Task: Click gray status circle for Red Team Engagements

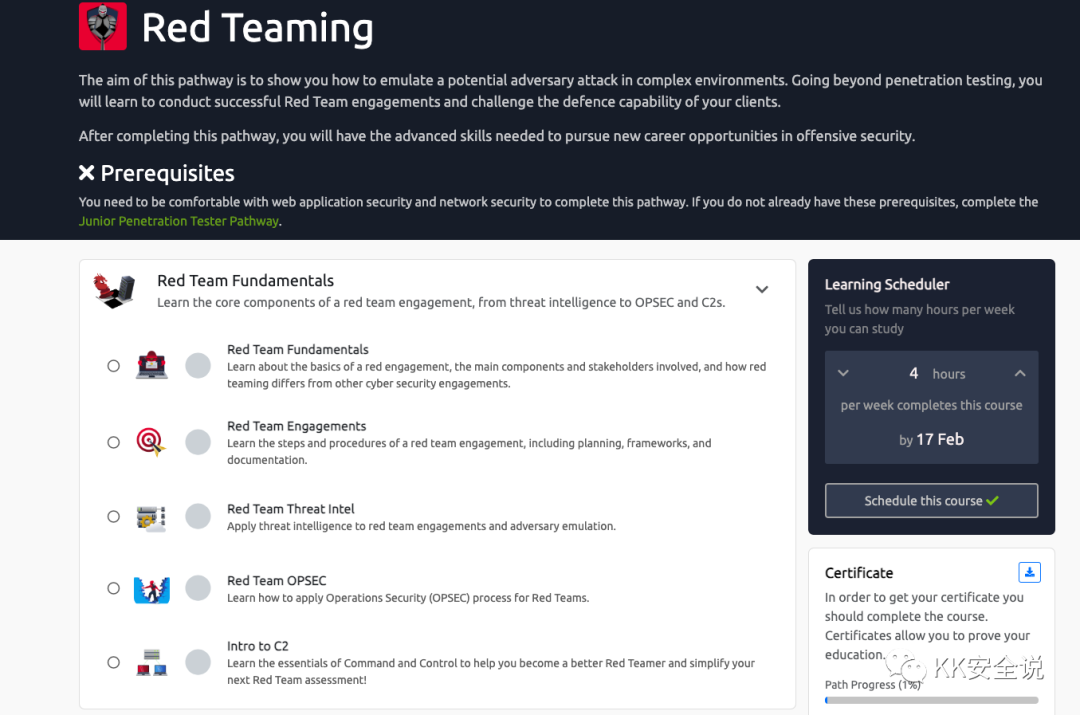Action: pyautogui.click(x=198, y=442)
